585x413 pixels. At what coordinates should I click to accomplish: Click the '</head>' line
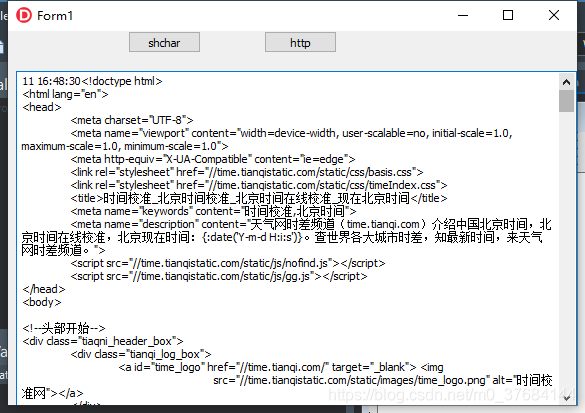click(x=44, y=289)
